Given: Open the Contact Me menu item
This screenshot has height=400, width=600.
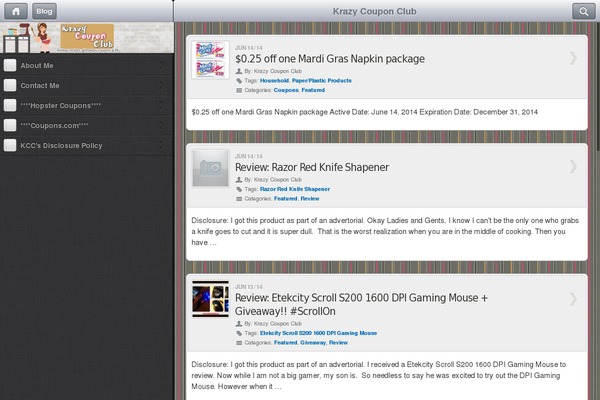Looking at the screenshot, I should [87, 85].
